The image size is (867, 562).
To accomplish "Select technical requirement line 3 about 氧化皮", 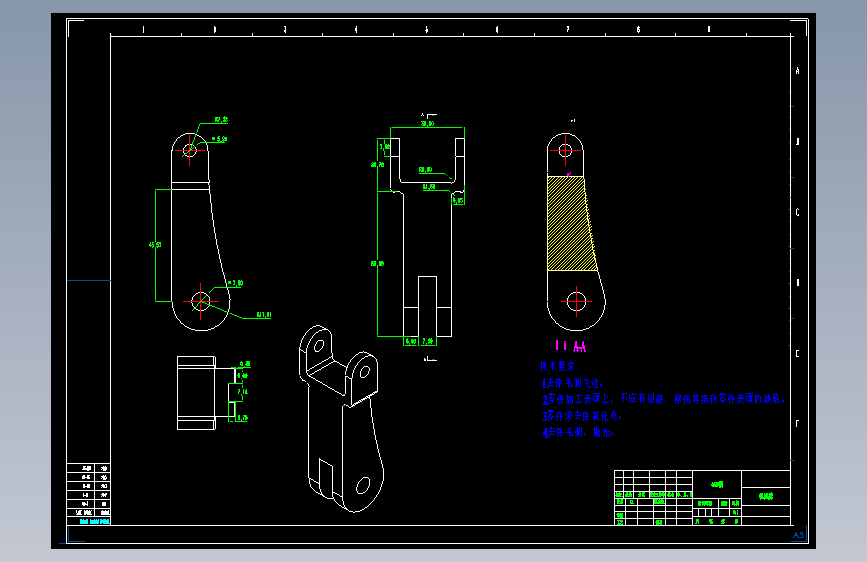I will pos(582,415).
